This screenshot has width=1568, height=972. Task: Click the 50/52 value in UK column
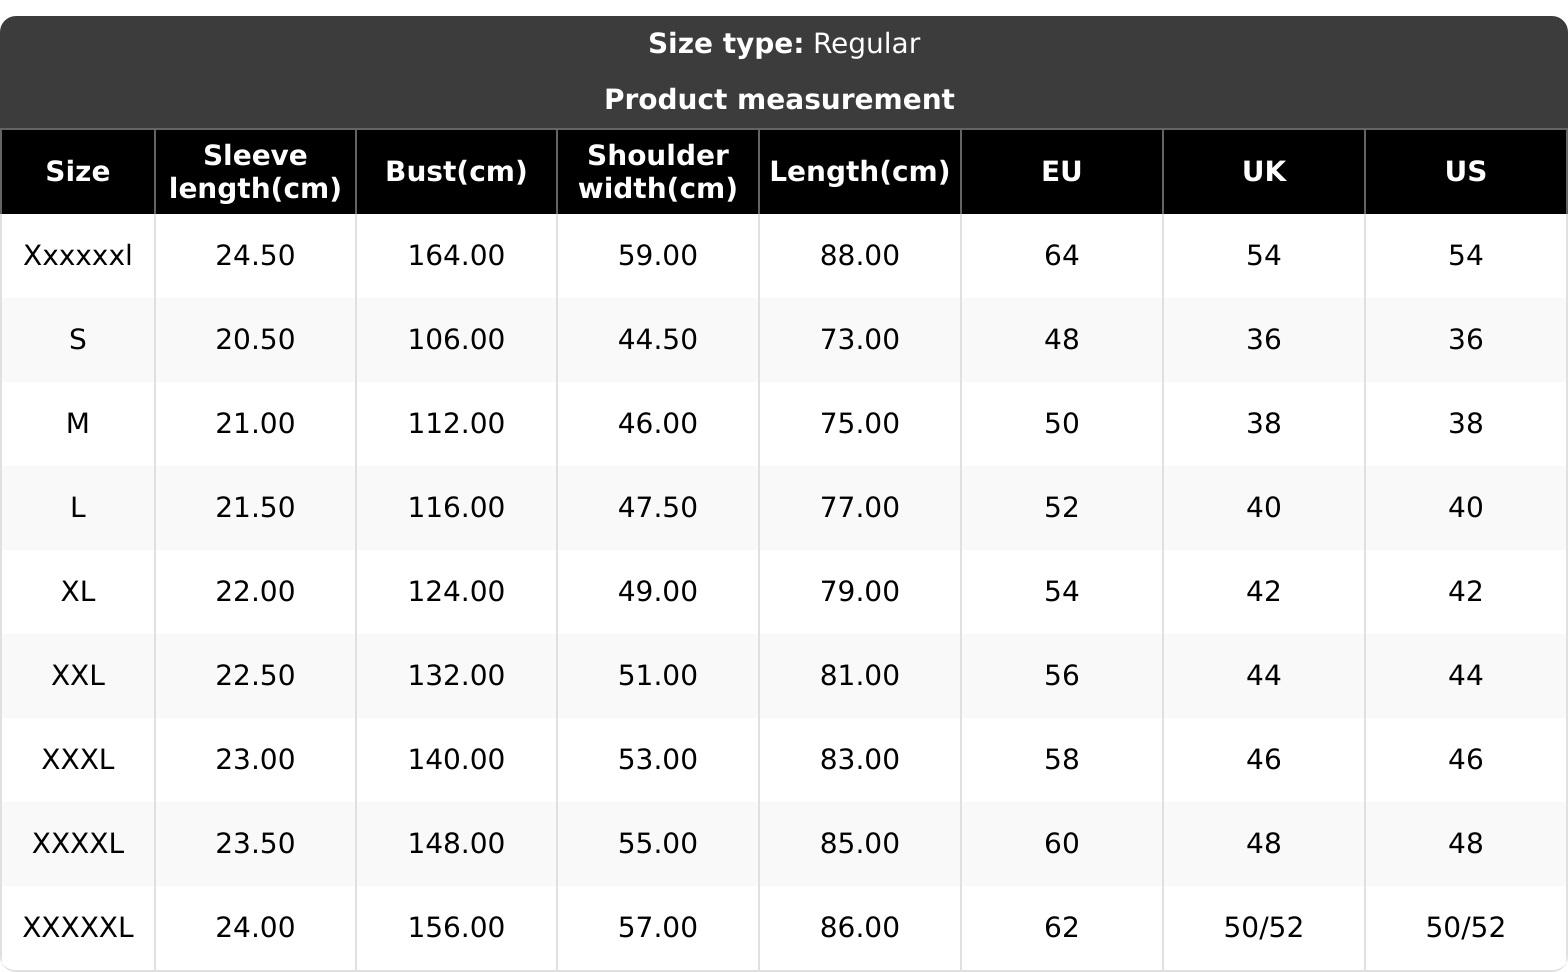(x=1263, y=928)
